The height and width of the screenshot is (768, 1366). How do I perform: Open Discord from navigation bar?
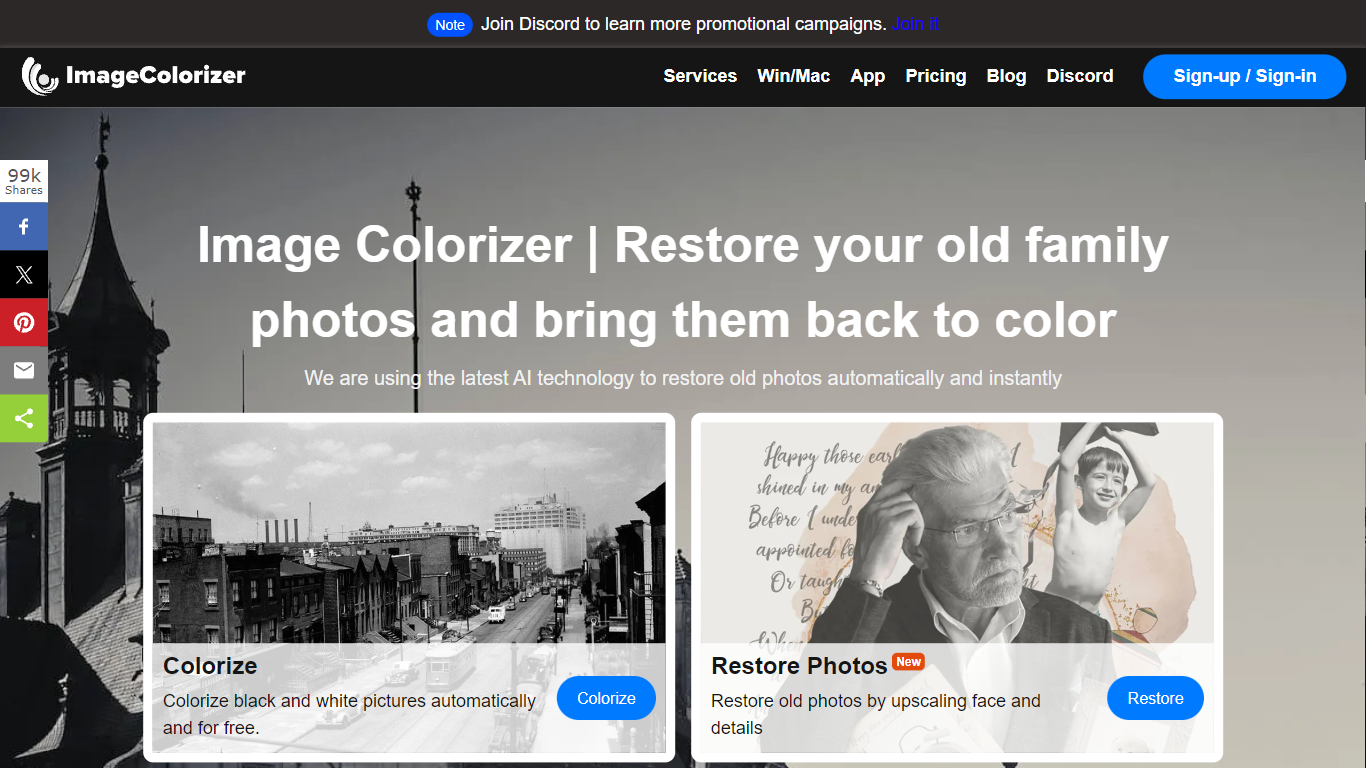point(1080,76)
